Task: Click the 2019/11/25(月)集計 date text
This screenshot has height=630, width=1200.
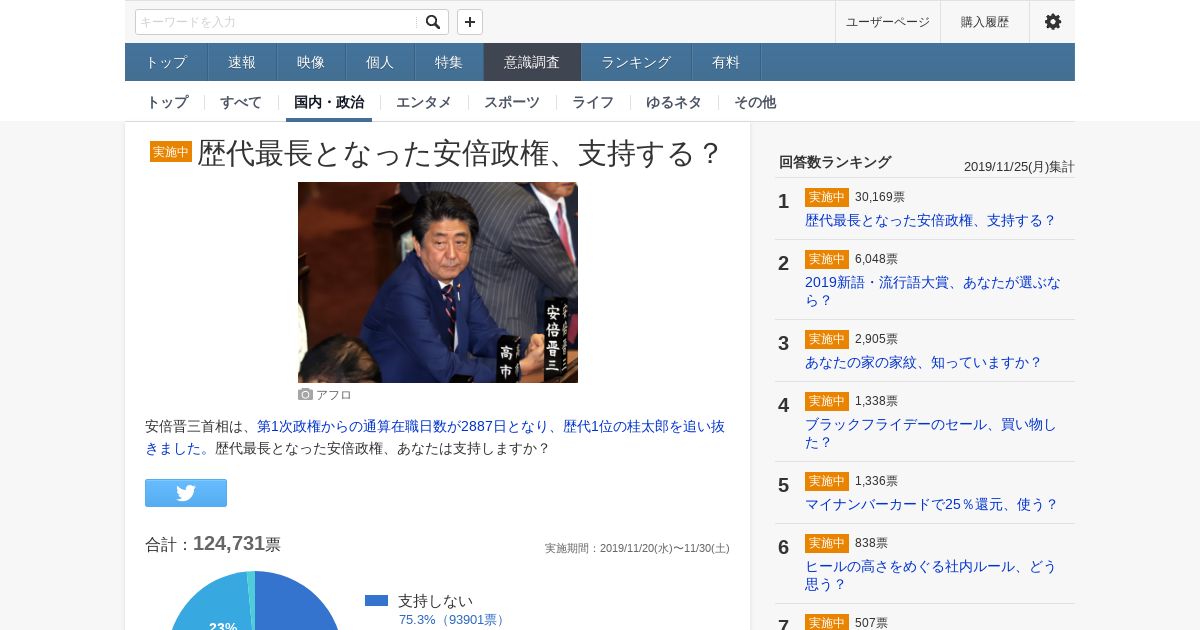Action: coord(1019,166)
